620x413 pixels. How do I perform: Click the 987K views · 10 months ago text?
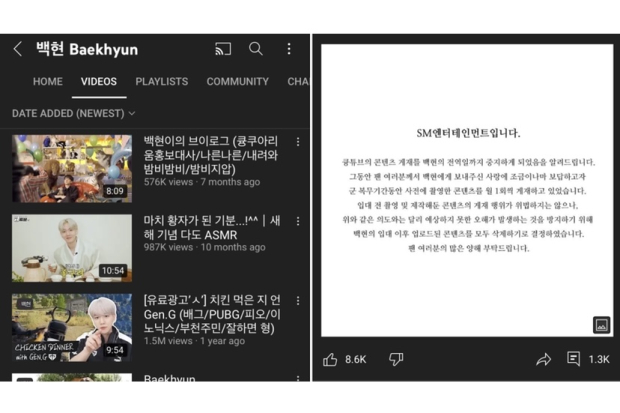click(205, 247)
